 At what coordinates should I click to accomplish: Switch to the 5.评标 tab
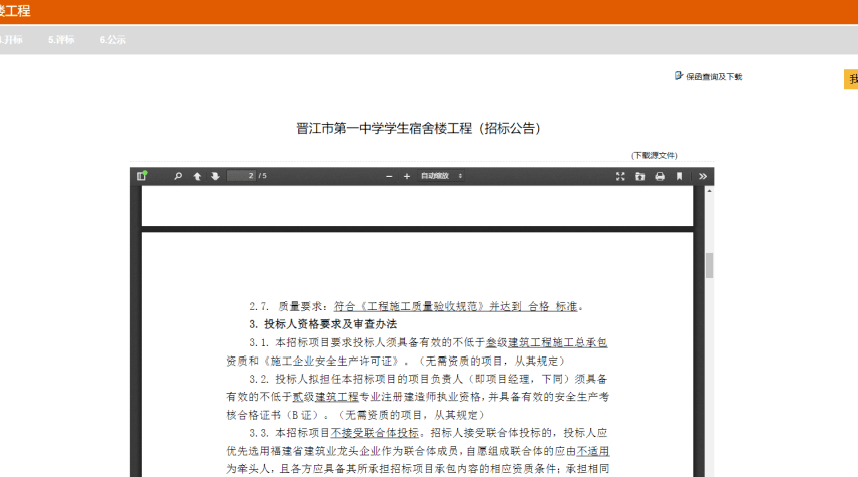tap(61, 39)
